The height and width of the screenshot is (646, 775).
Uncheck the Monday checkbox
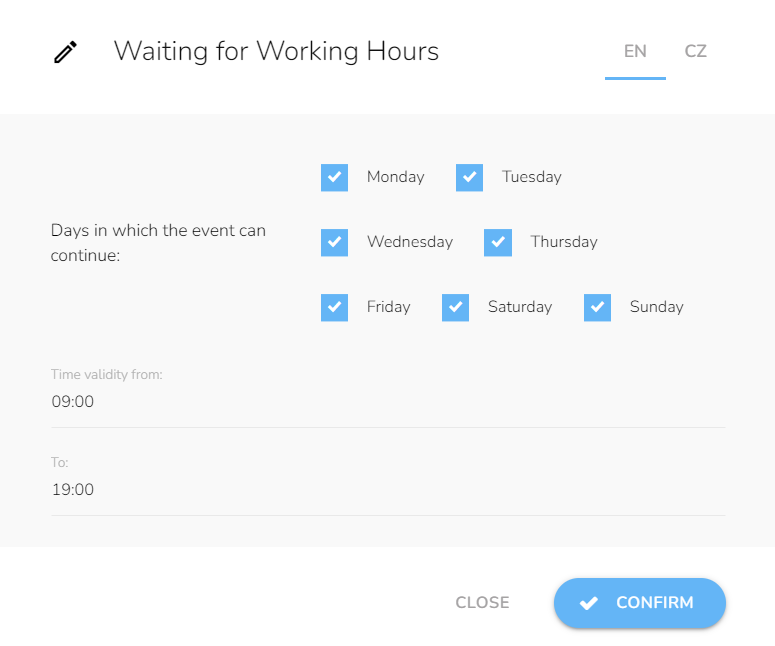(334, 177)
